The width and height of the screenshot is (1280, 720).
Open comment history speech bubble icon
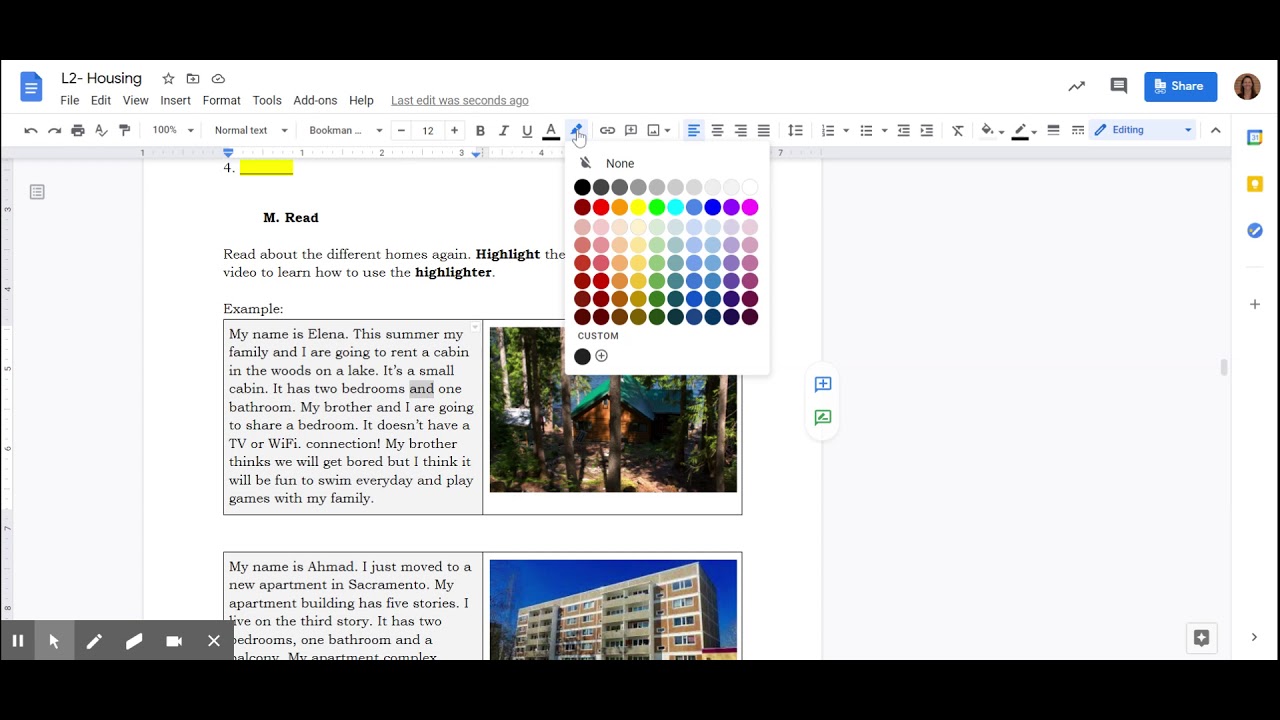(x=1119, y=86)
